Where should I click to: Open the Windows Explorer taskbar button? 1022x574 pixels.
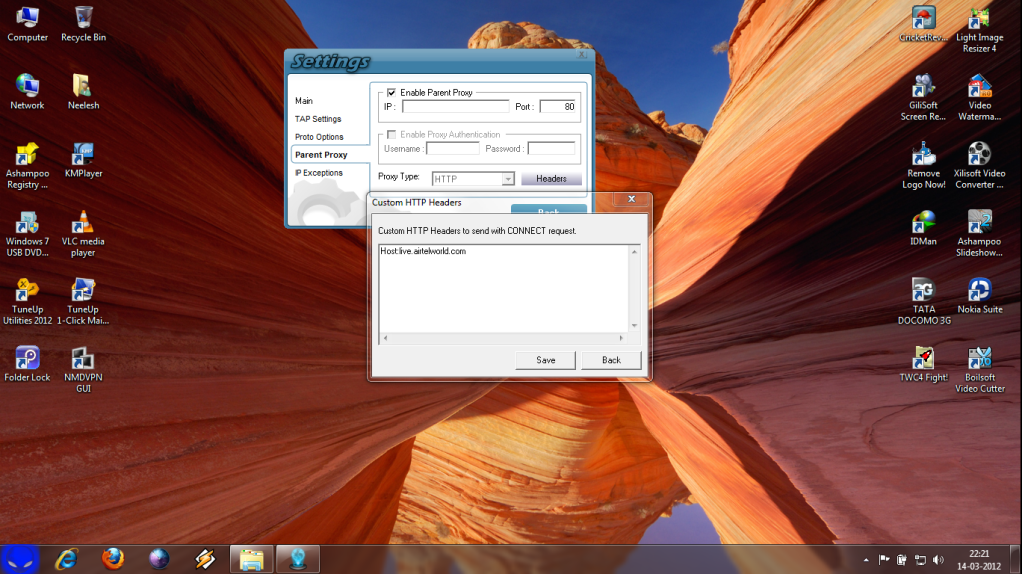point(252,559)
